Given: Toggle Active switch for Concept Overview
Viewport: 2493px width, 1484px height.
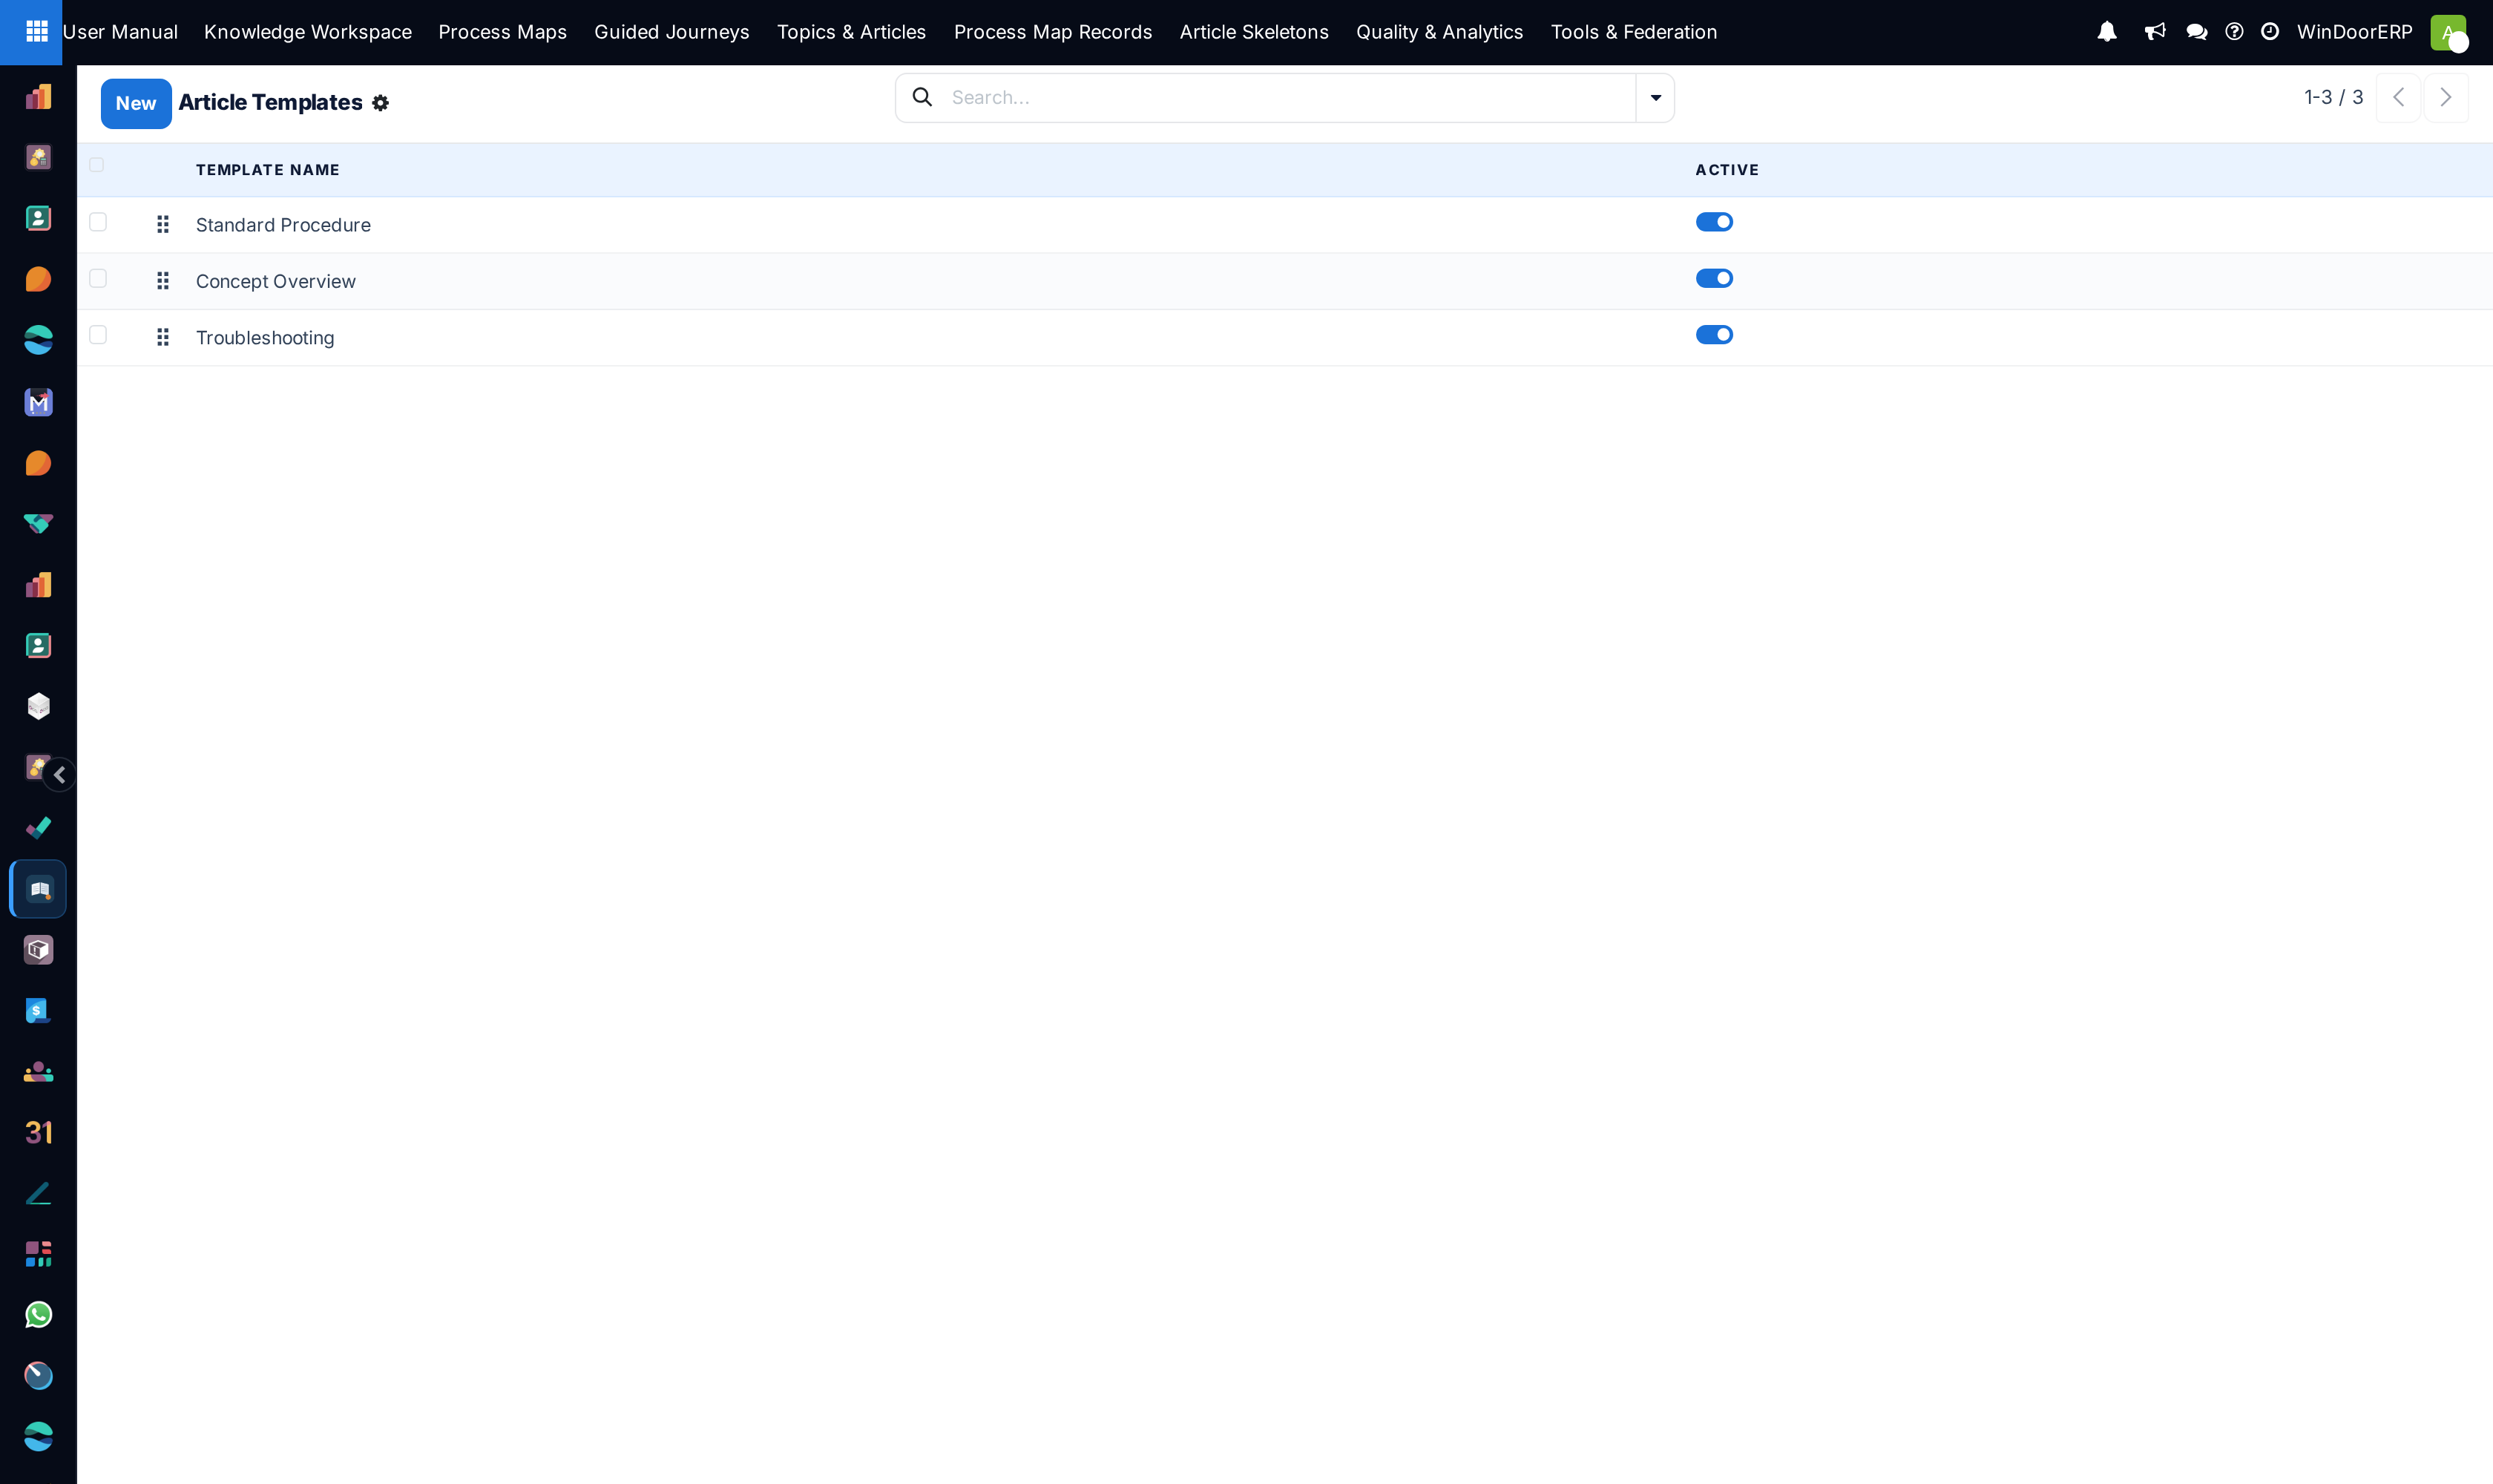Looking at the screenshot, I should pyautogui.click(x=1714, y=278).
